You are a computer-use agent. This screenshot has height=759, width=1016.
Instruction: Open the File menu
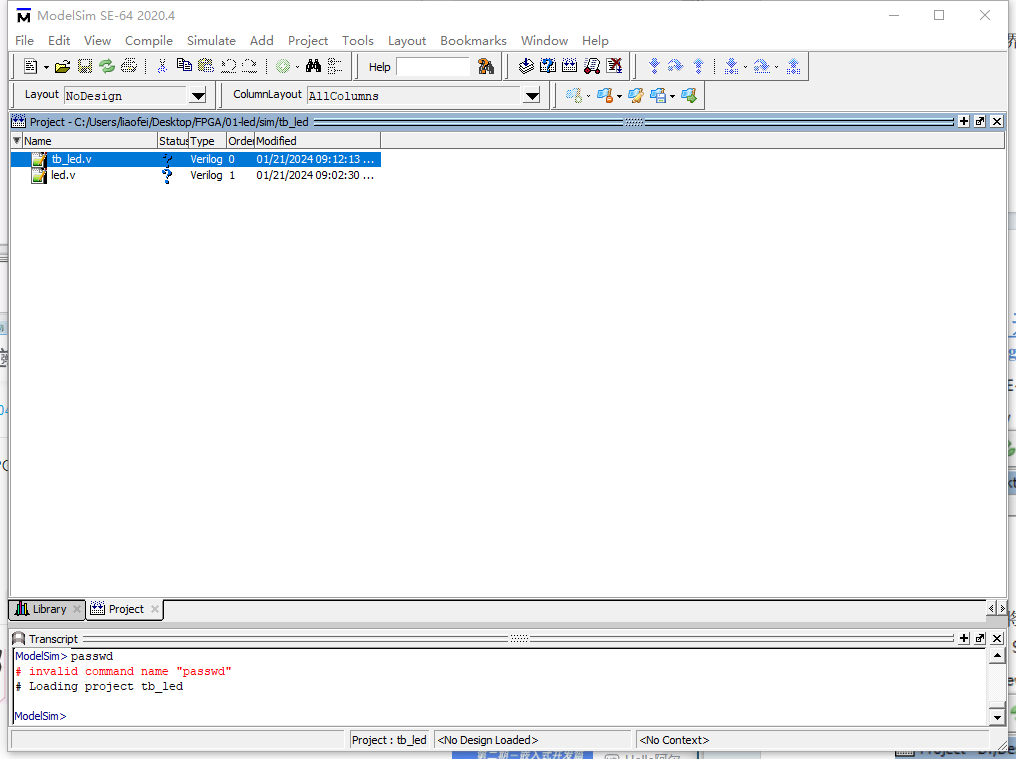24,40
